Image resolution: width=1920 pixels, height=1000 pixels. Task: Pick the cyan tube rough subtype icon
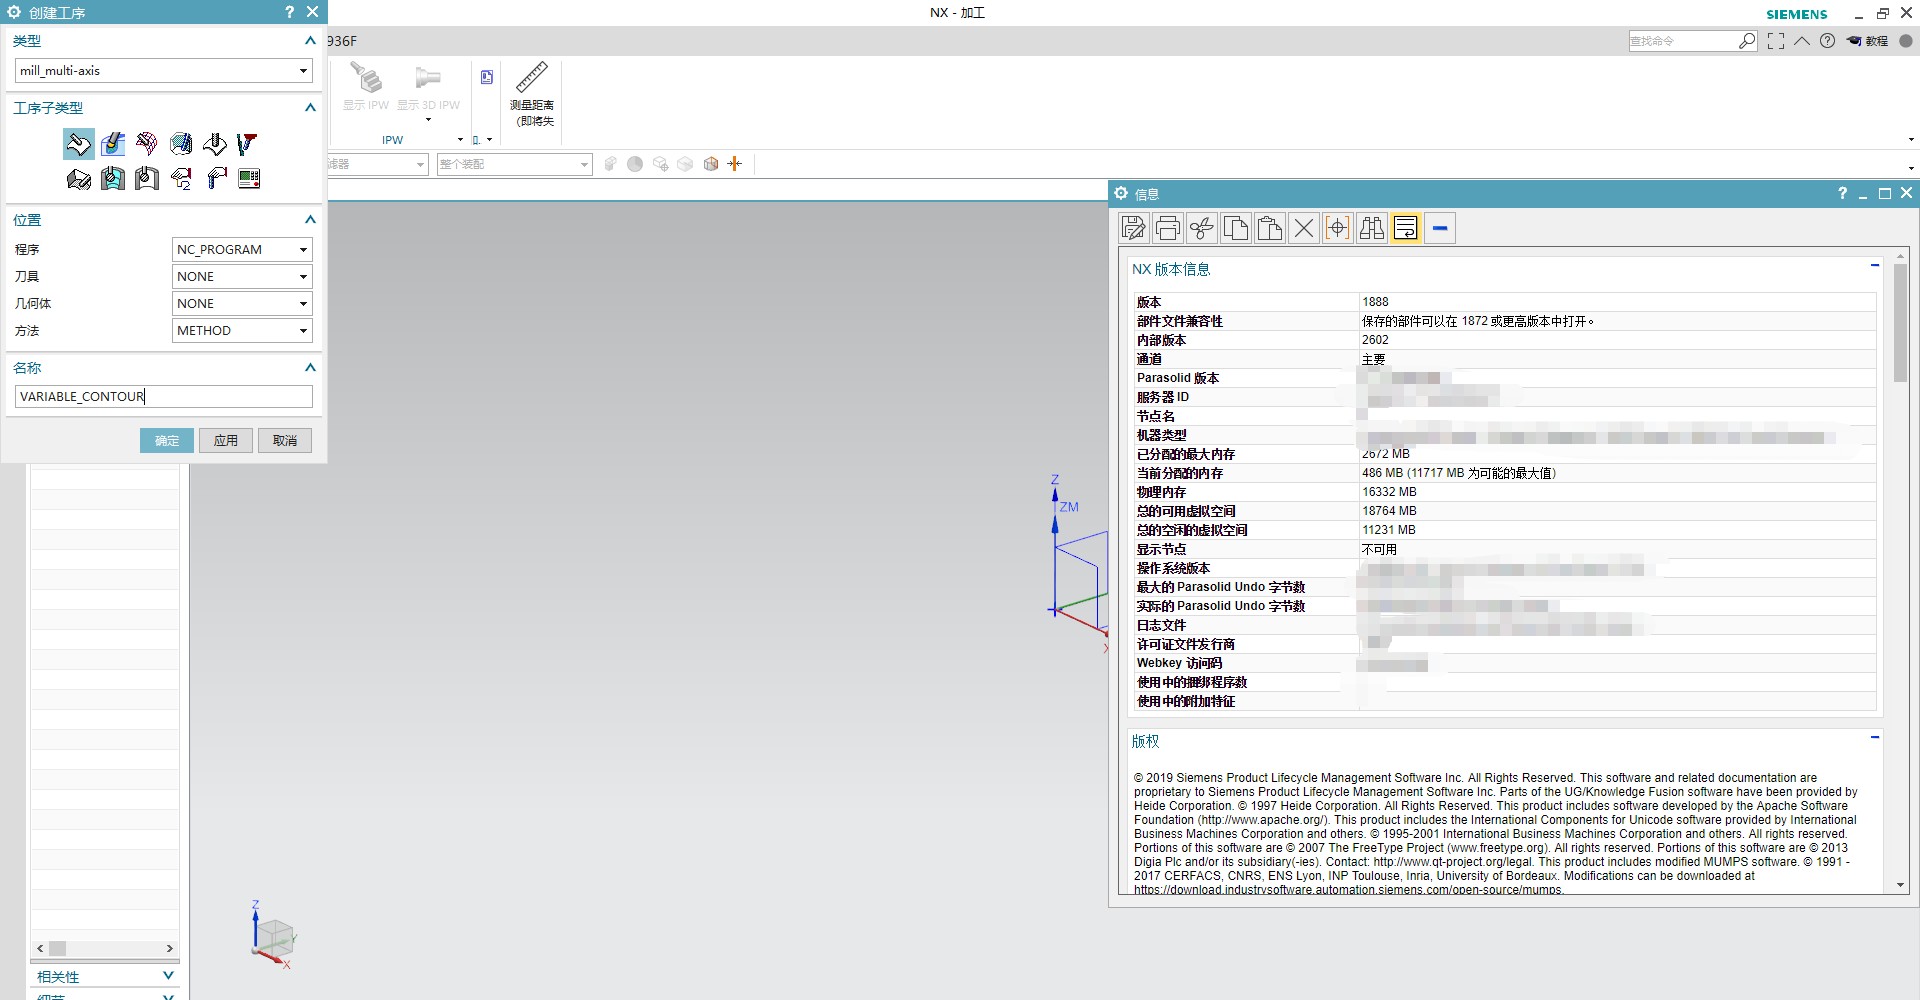pyautogui.click(x=113, y=179)
